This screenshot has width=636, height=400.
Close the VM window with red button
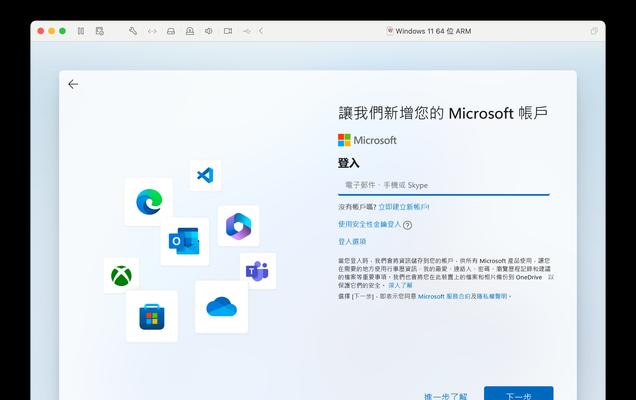coord(41,31)
